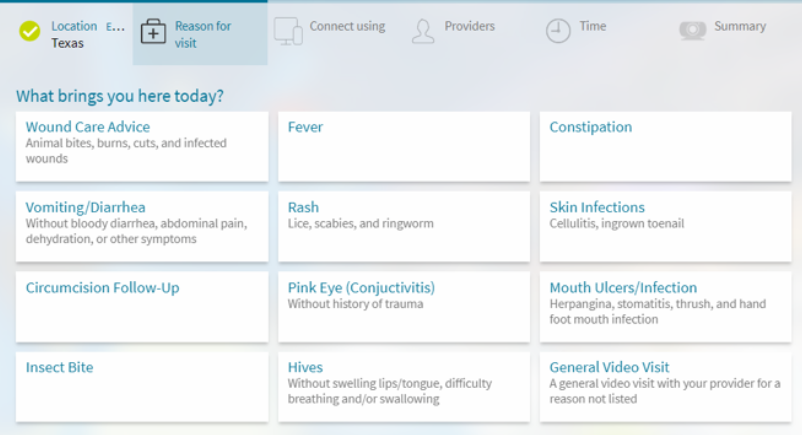Choose the Rash option

point(404,226)
